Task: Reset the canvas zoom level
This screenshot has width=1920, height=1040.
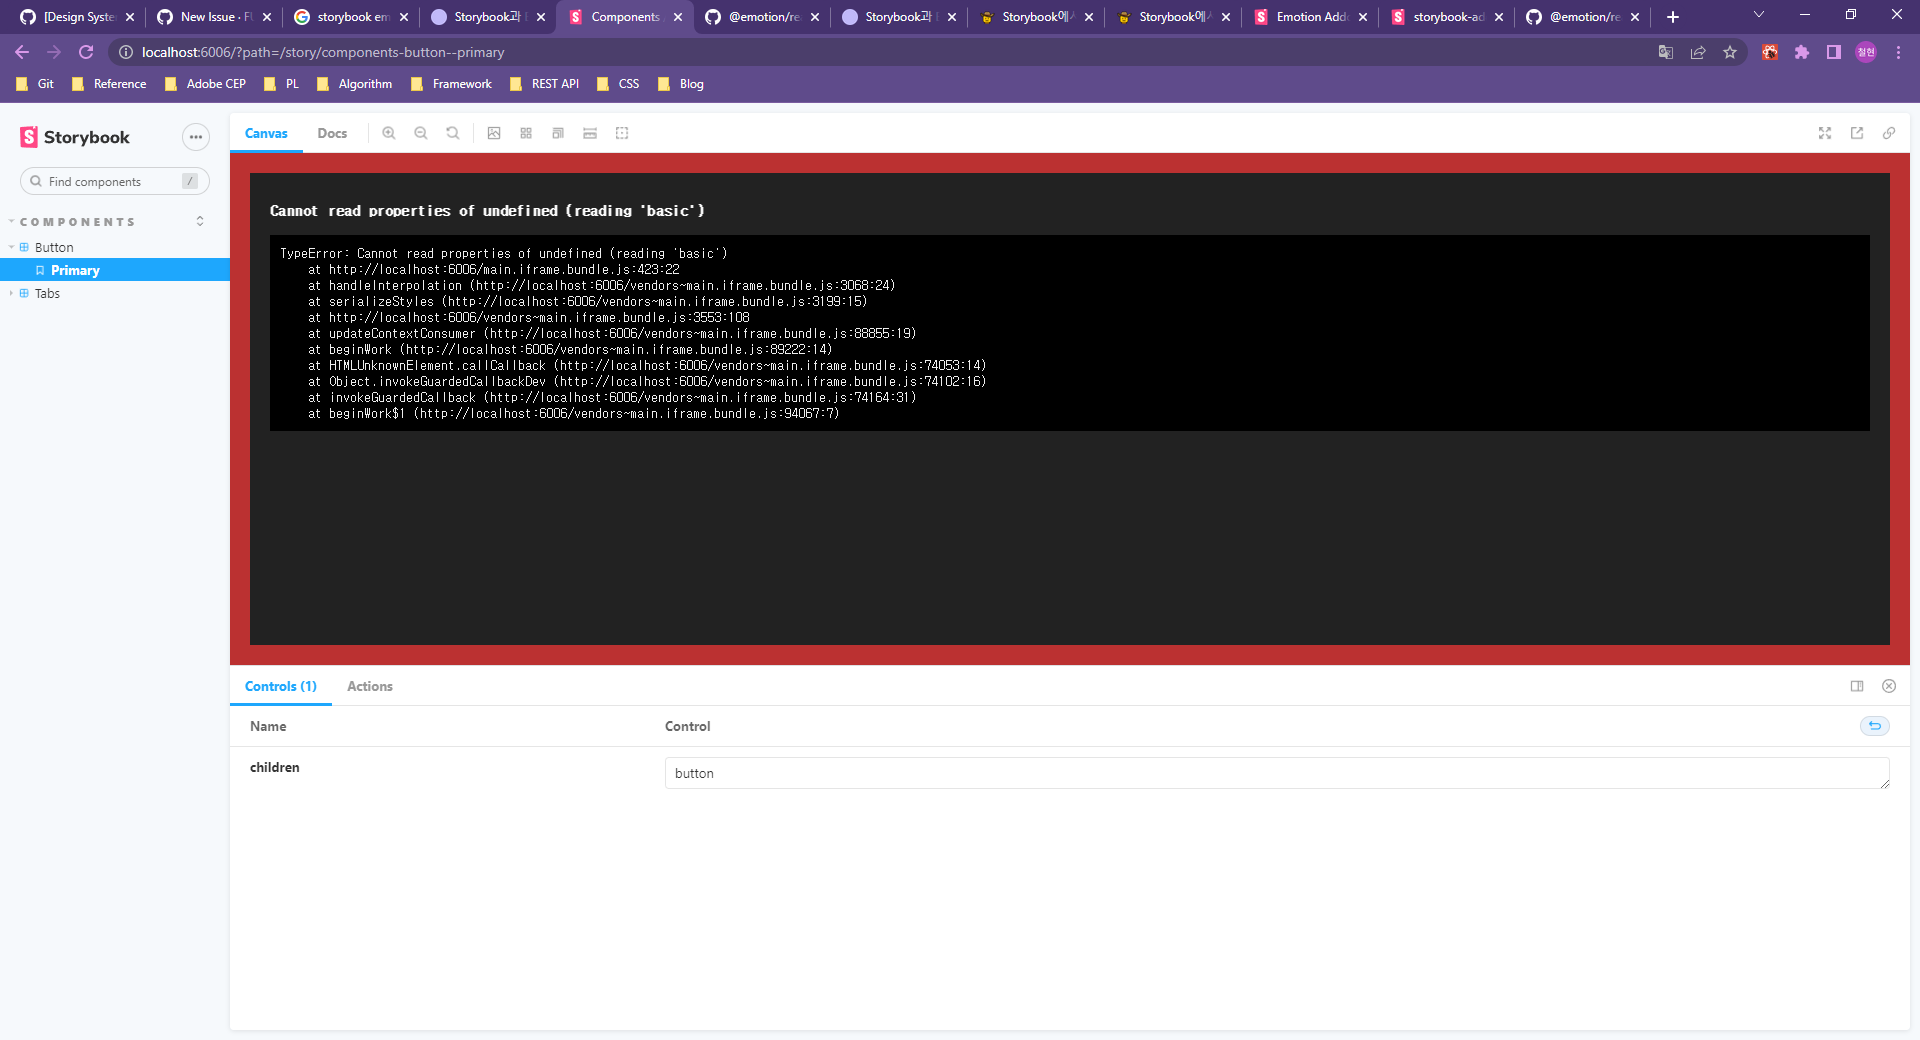Action: point(453,132)
